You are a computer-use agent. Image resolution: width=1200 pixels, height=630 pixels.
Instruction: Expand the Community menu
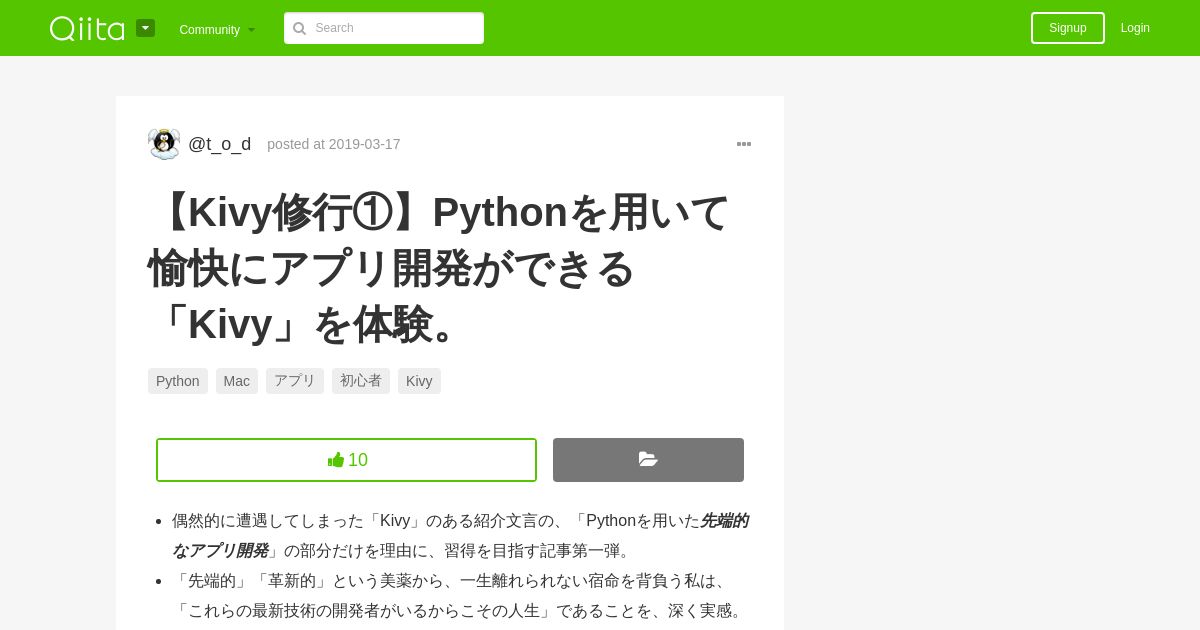coord(217,29)
